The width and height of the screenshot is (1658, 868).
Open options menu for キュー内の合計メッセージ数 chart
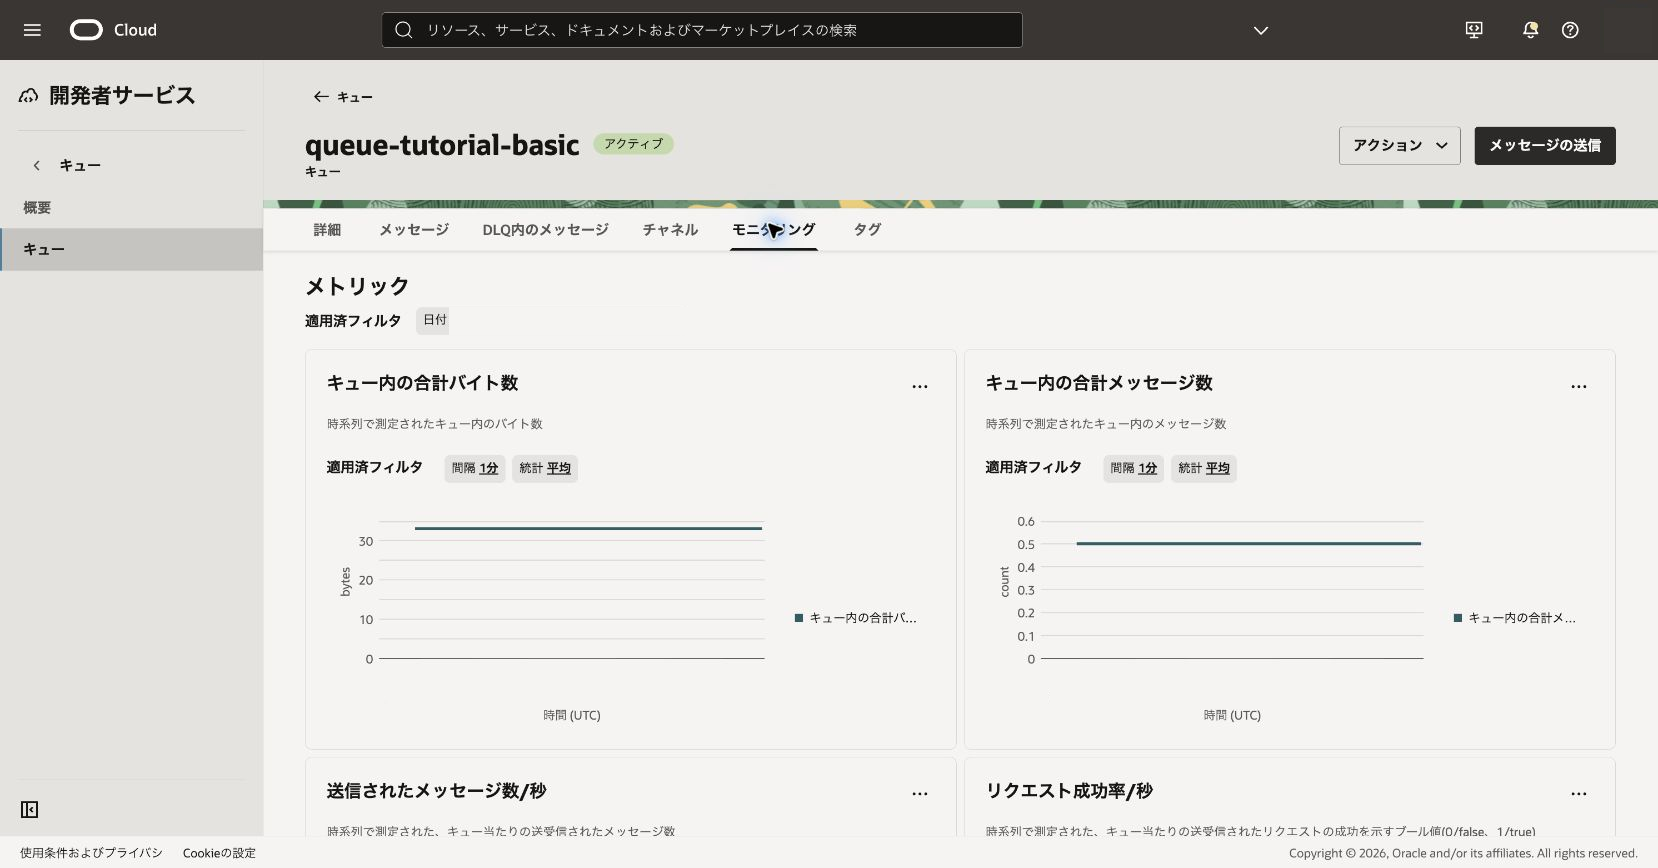pos(1579,386)
